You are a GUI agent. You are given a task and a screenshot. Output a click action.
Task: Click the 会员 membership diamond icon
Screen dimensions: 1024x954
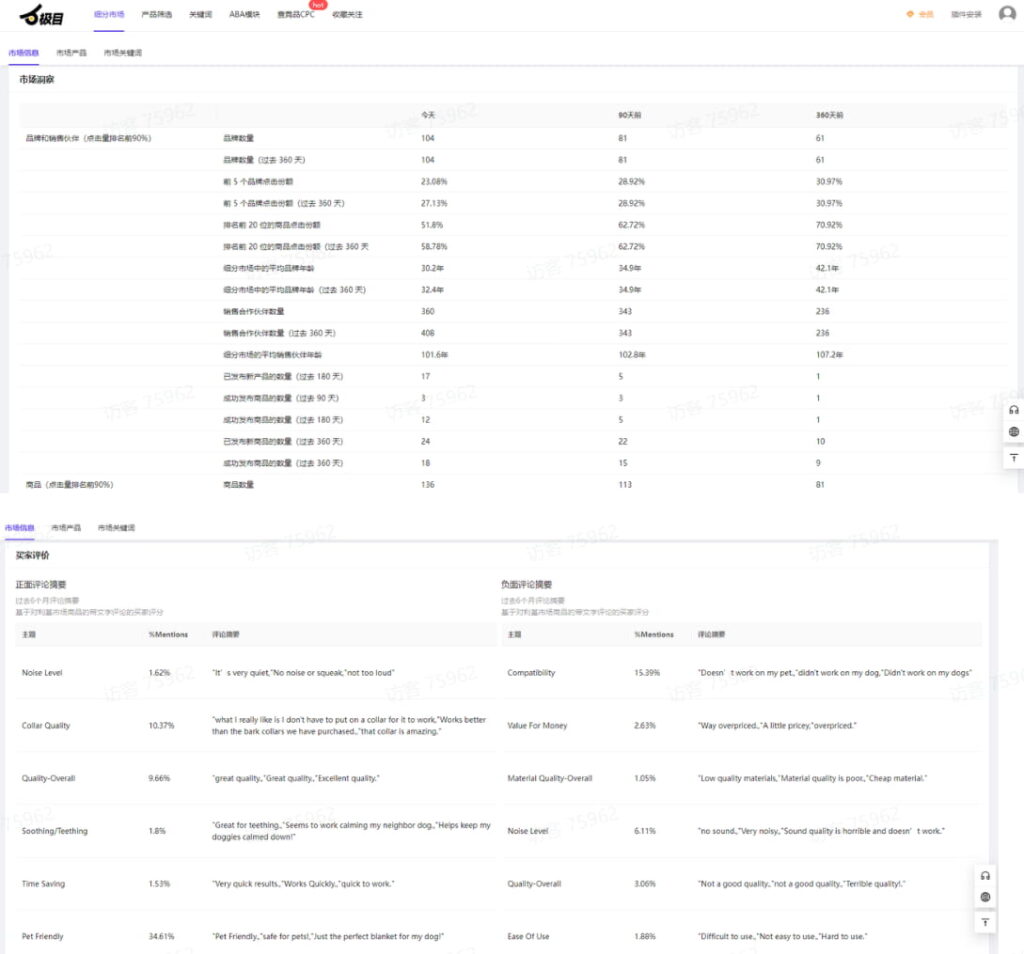pyautogui.click(x=910, y=15)
